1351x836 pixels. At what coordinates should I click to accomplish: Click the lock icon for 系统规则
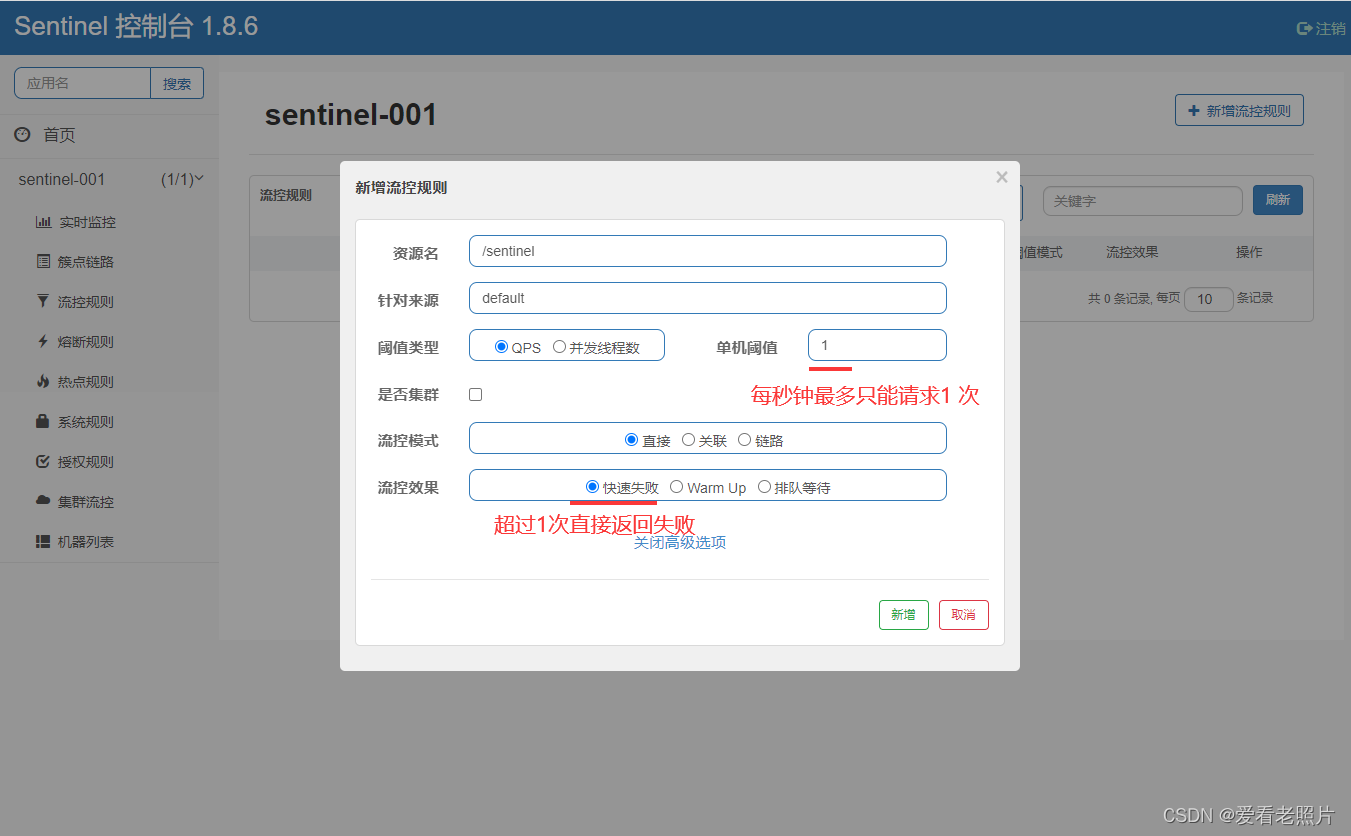[43, 421]
